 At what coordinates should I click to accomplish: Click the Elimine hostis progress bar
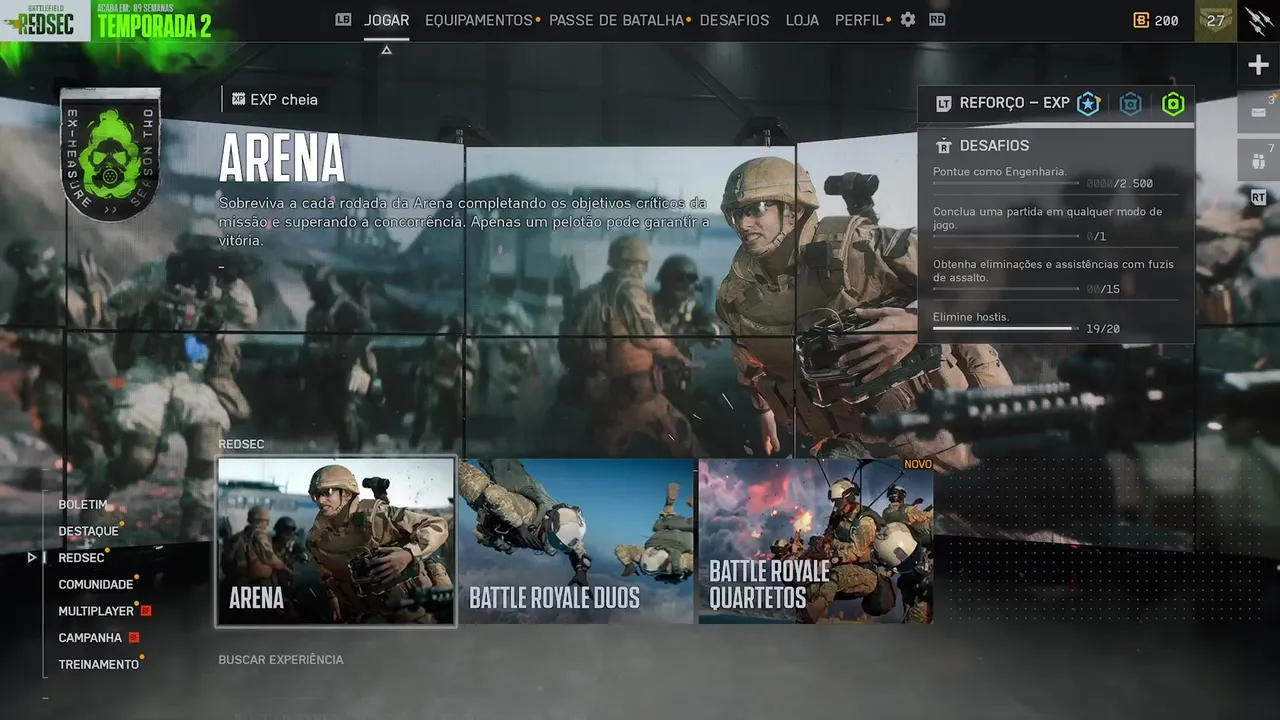tap(1006, 328)
